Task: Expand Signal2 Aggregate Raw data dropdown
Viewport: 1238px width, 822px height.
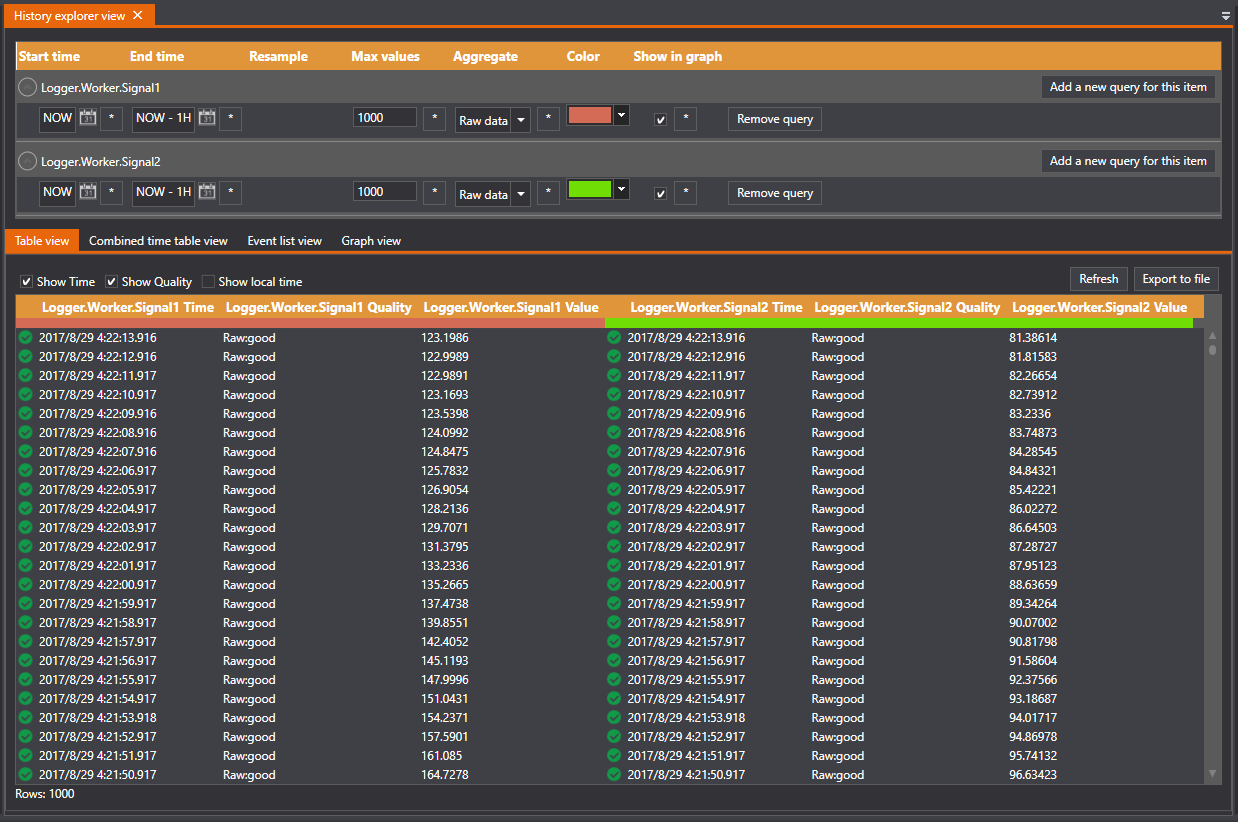Action: 521,194
